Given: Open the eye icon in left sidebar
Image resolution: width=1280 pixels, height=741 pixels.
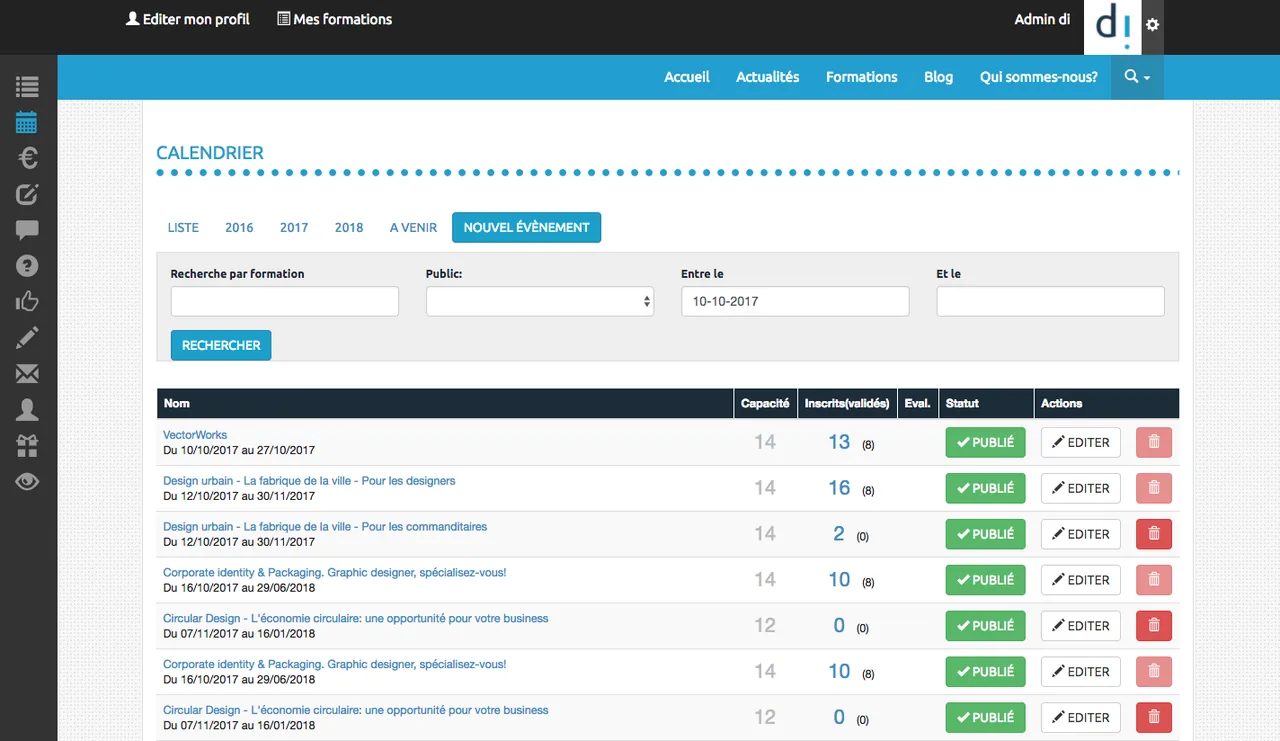Looking at the screenshot, I should point(27,481).
